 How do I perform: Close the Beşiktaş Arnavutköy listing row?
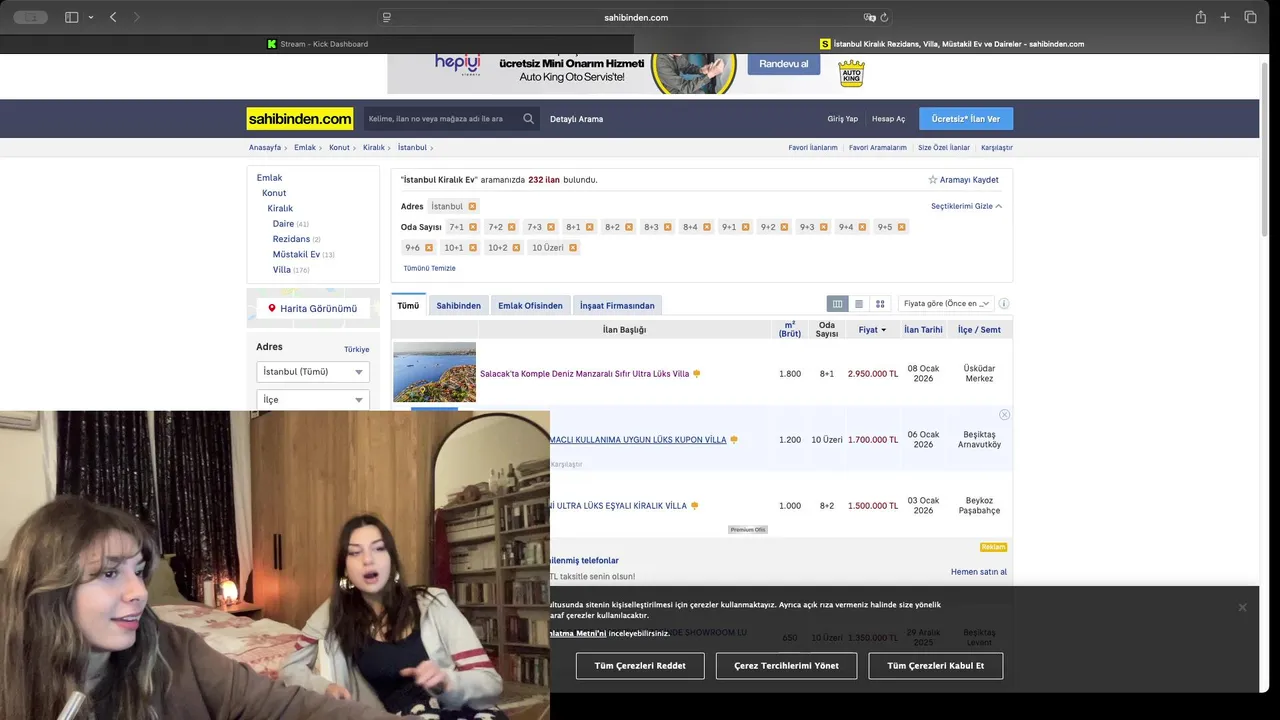click(1004, 414)
